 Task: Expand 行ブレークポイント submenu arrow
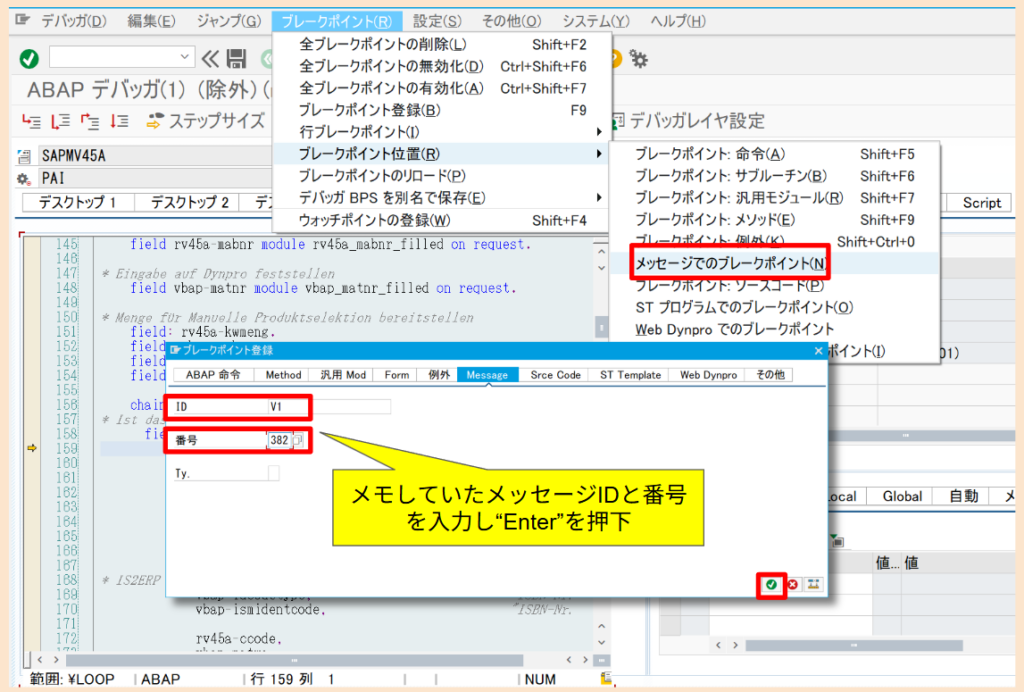[599, 132]
